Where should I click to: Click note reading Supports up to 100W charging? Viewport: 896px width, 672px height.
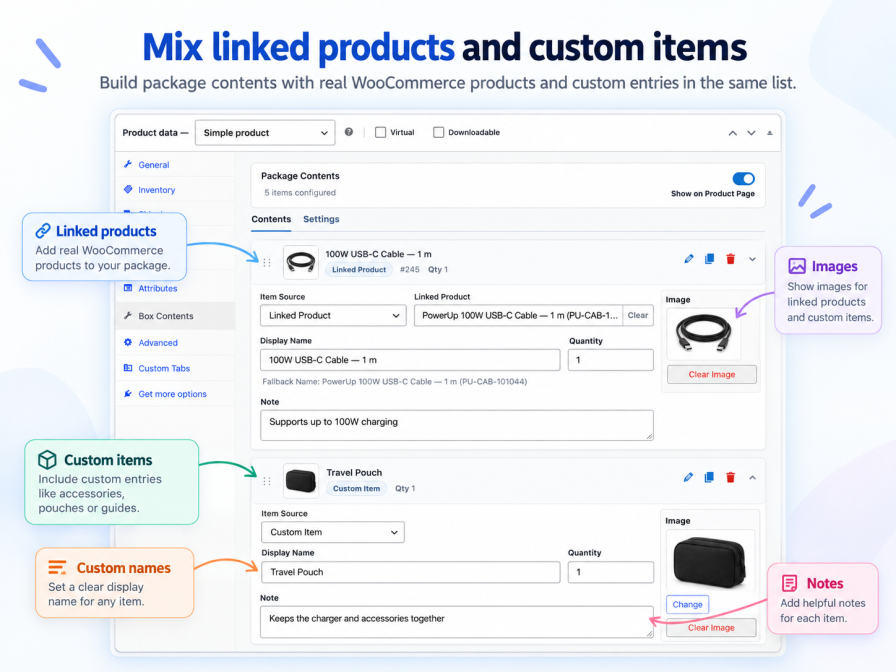pos(457,425)
